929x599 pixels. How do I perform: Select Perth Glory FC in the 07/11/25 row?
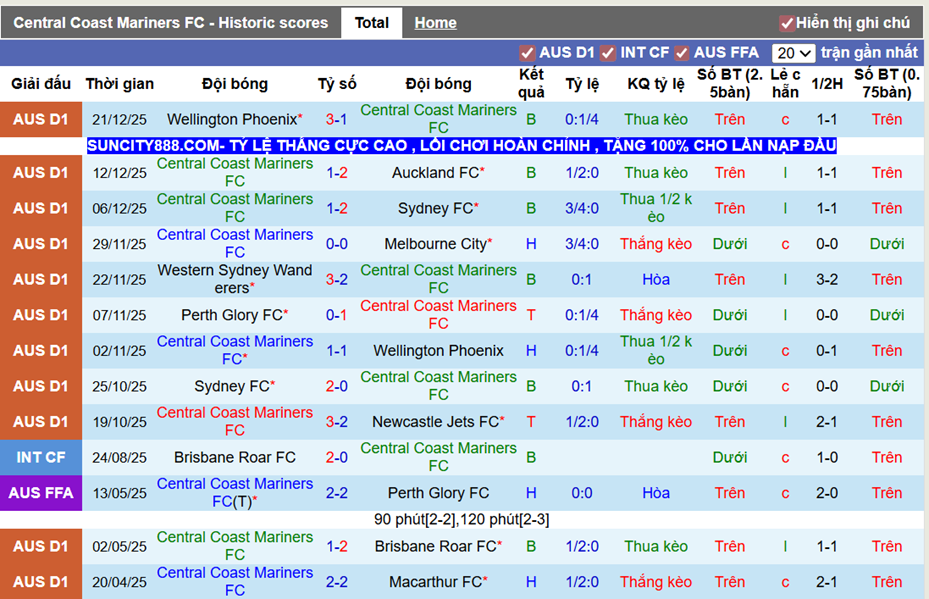(232, 315)
